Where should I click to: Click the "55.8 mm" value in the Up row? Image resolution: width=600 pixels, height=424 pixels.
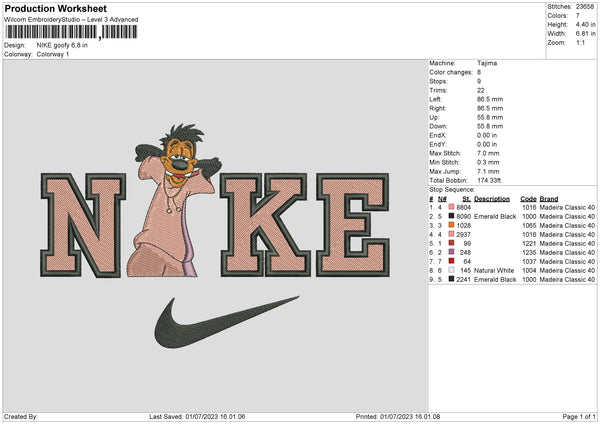[x=490, y=117]
